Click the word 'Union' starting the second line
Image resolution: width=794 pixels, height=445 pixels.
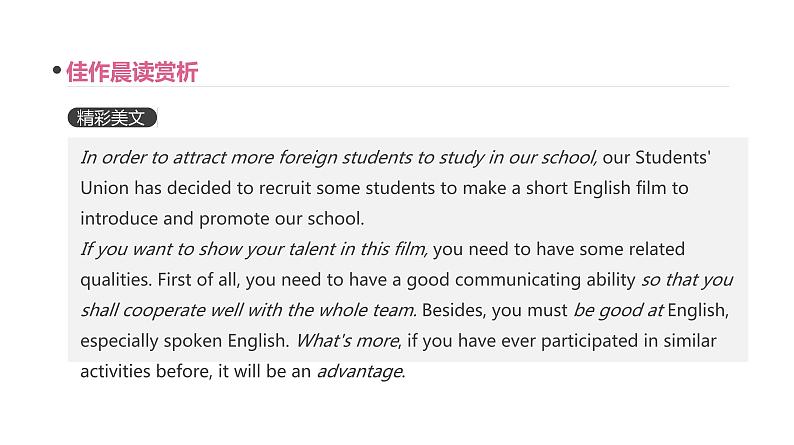102,187
